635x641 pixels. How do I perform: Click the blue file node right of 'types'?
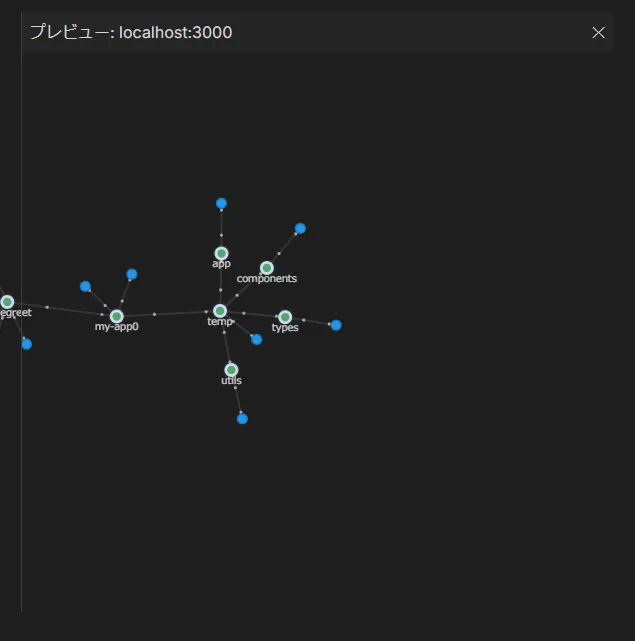pos(336,325)
